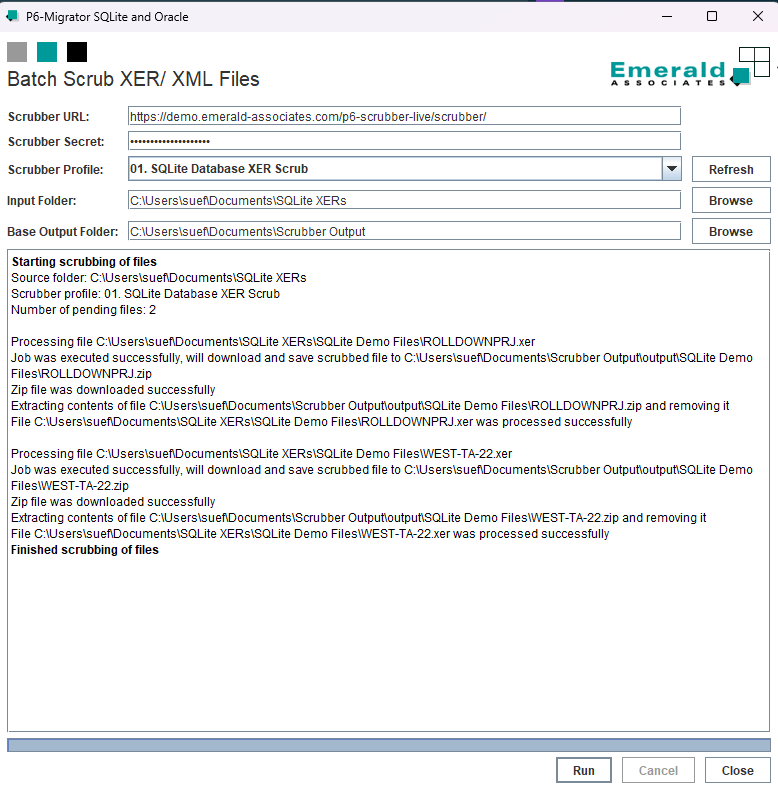The height and width of the screenshot is (791, 778).
Task: Click the 'Scrubber URL:' label
Action: click(x=48, y=117)
